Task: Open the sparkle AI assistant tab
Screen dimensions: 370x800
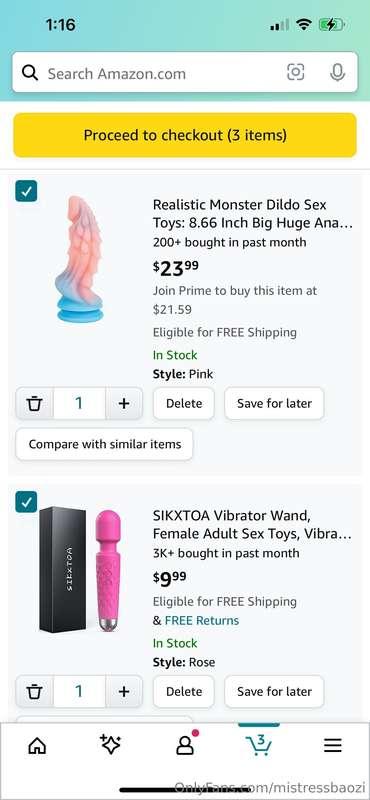Action: (x=110, y=745)
